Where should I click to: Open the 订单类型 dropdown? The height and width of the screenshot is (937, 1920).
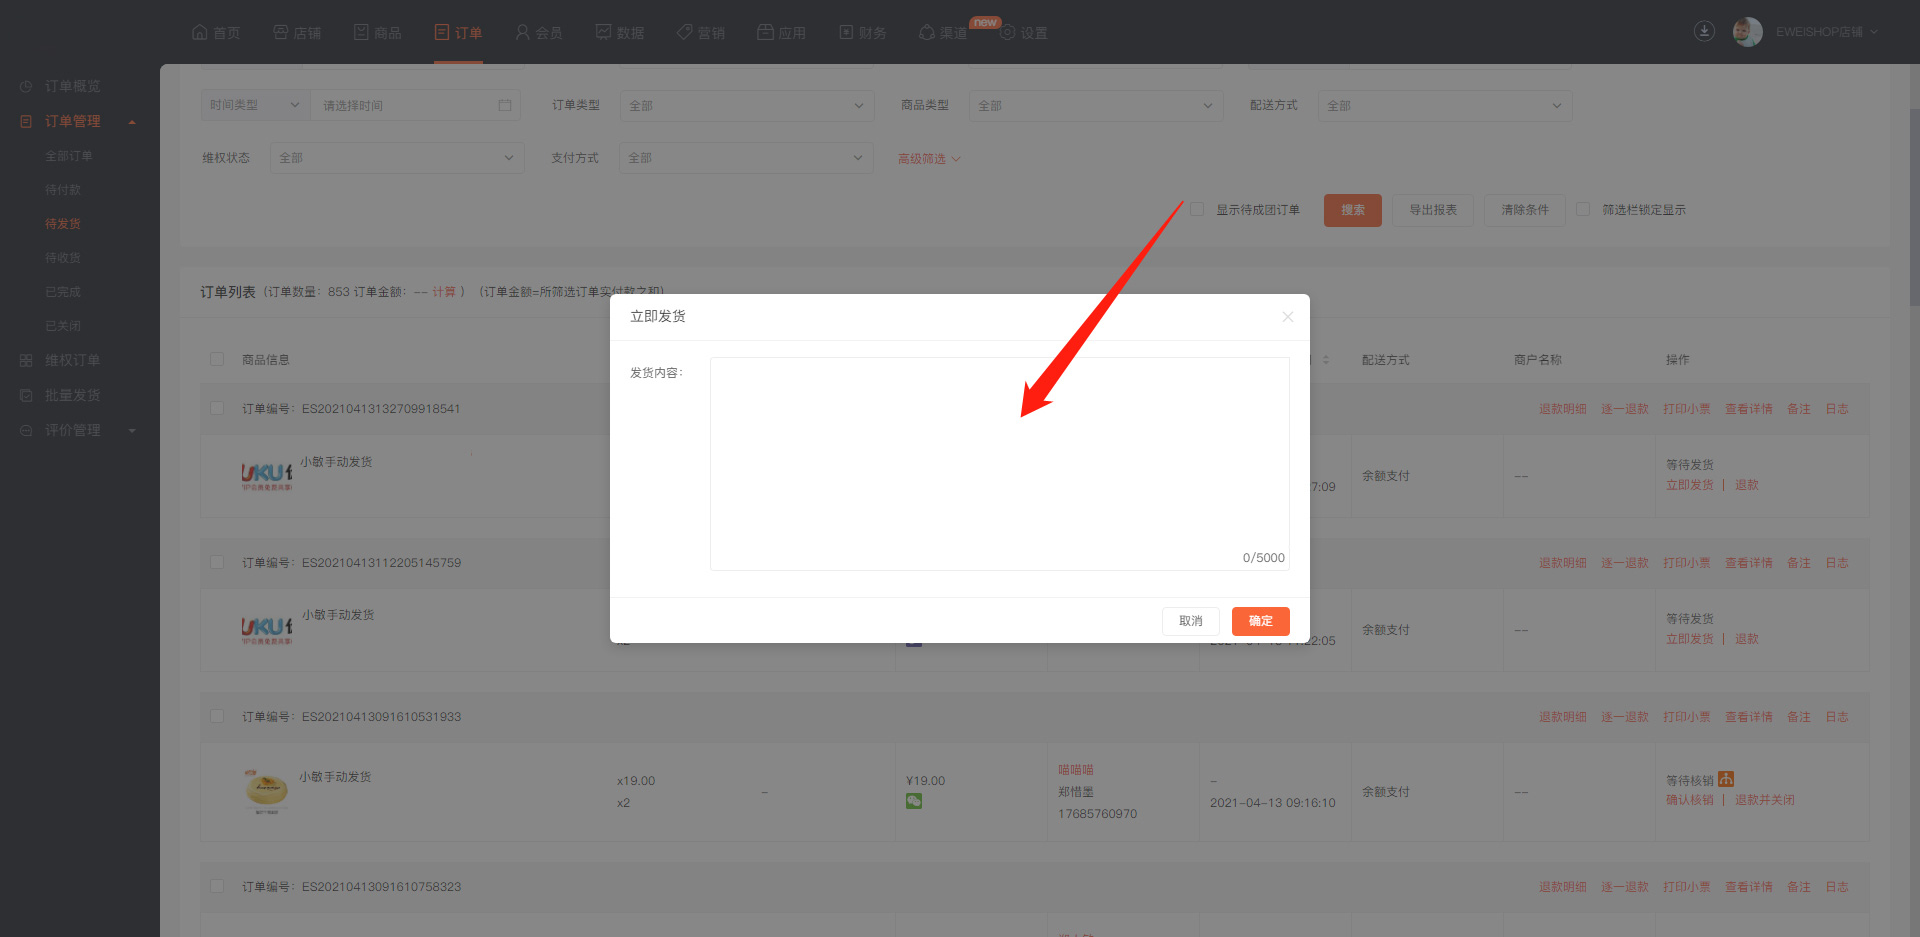click(x=746, y=106)
